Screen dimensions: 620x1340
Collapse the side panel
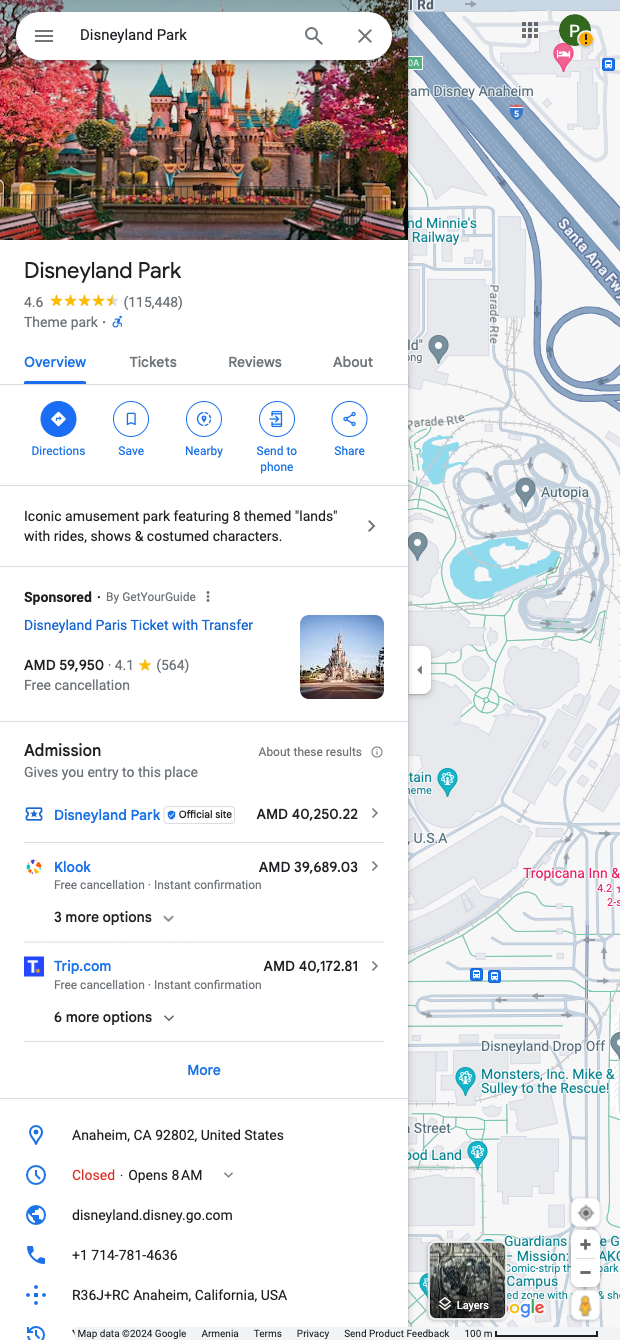click(x=419, y=670)
